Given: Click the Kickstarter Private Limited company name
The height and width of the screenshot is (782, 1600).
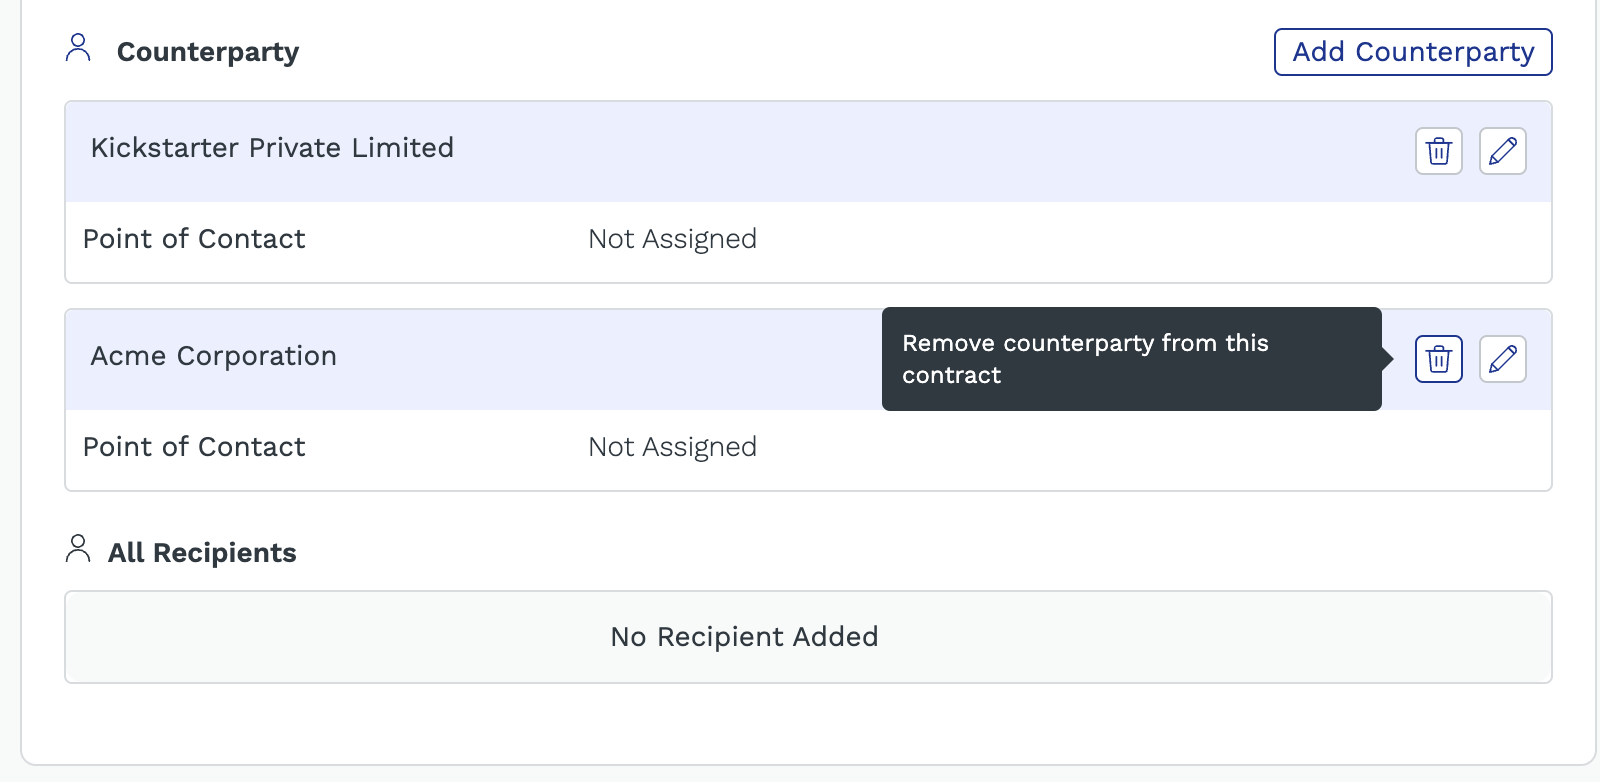Looking at the screenshot, I should [272, 148].
